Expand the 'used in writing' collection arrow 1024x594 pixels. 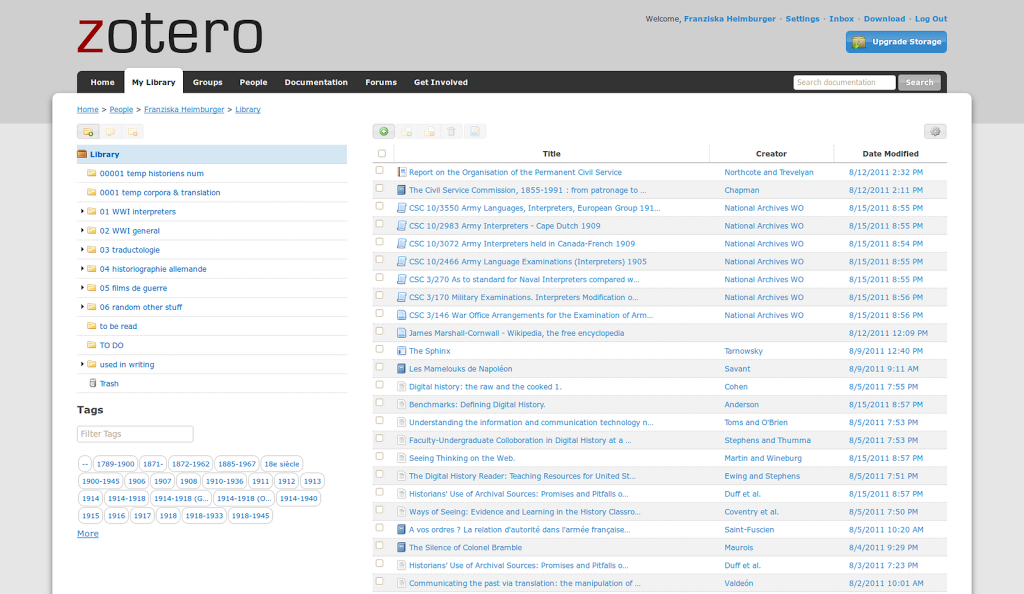(x=82, y=364)
